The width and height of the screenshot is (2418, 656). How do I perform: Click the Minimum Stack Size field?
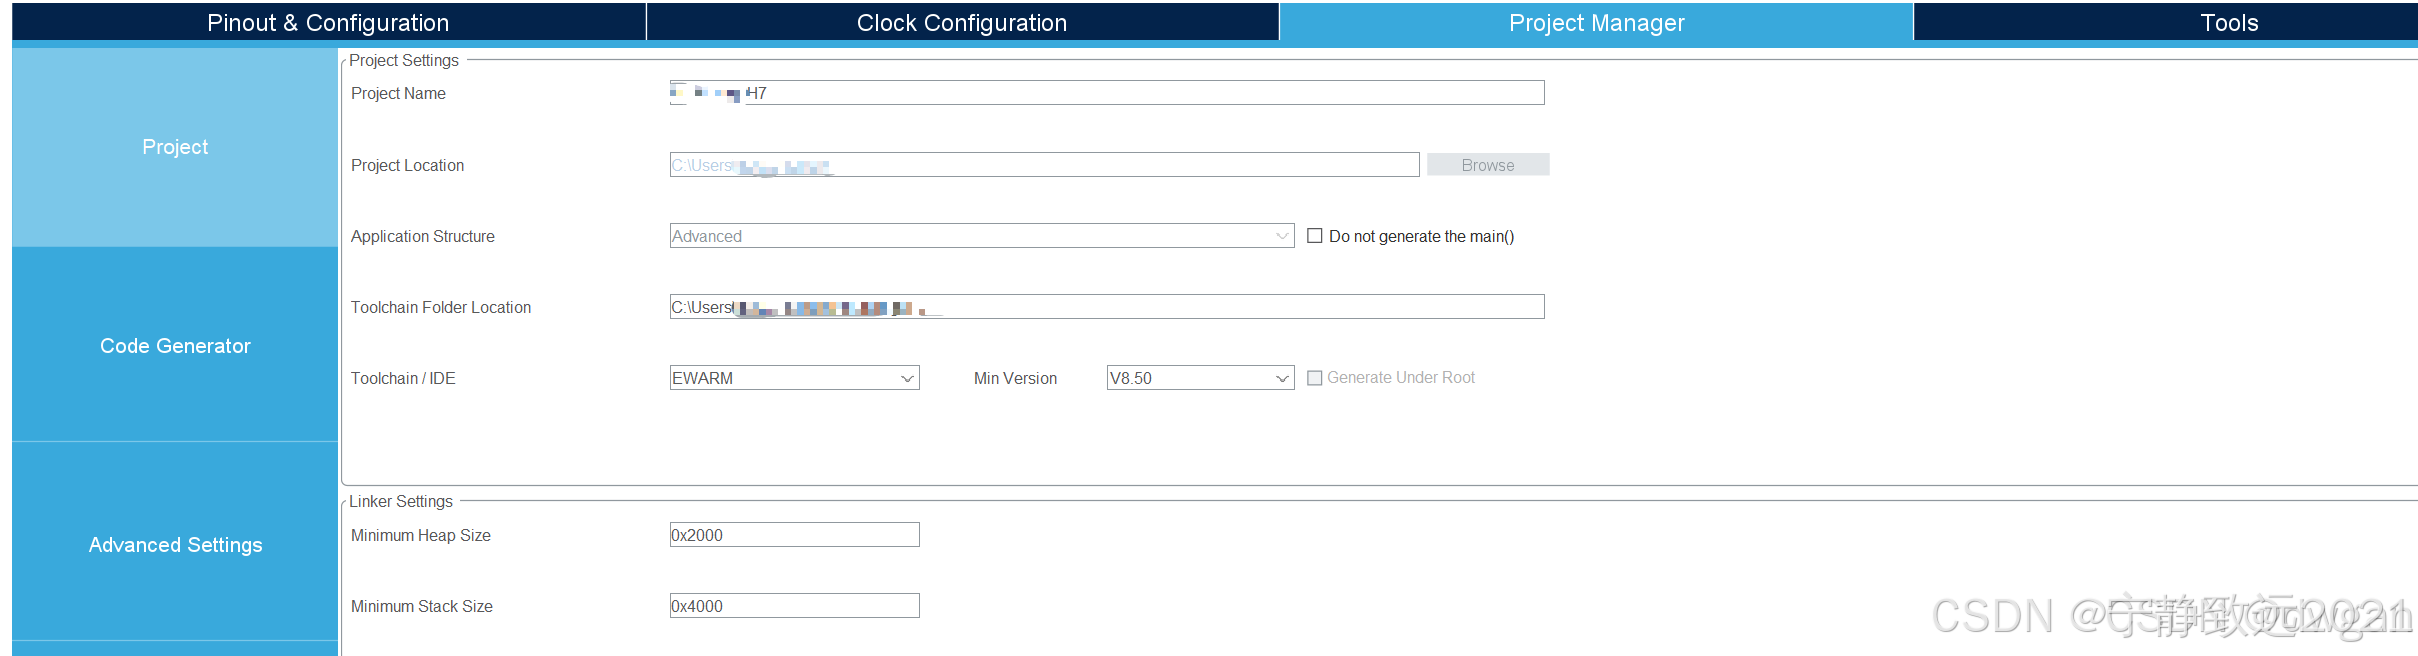pyautogui.click(x=794, y=606)
